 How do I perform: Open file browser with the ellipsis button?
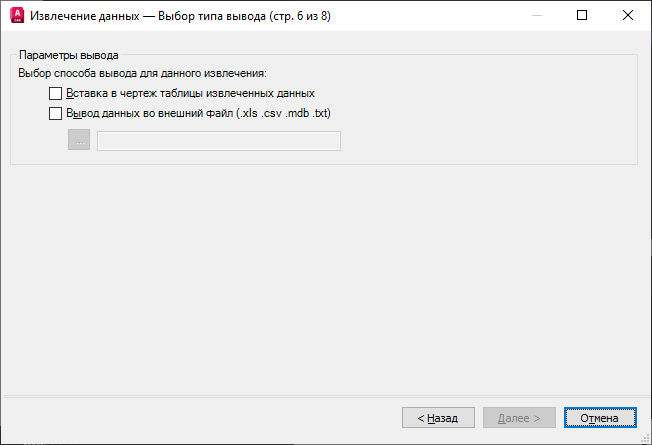79,140
